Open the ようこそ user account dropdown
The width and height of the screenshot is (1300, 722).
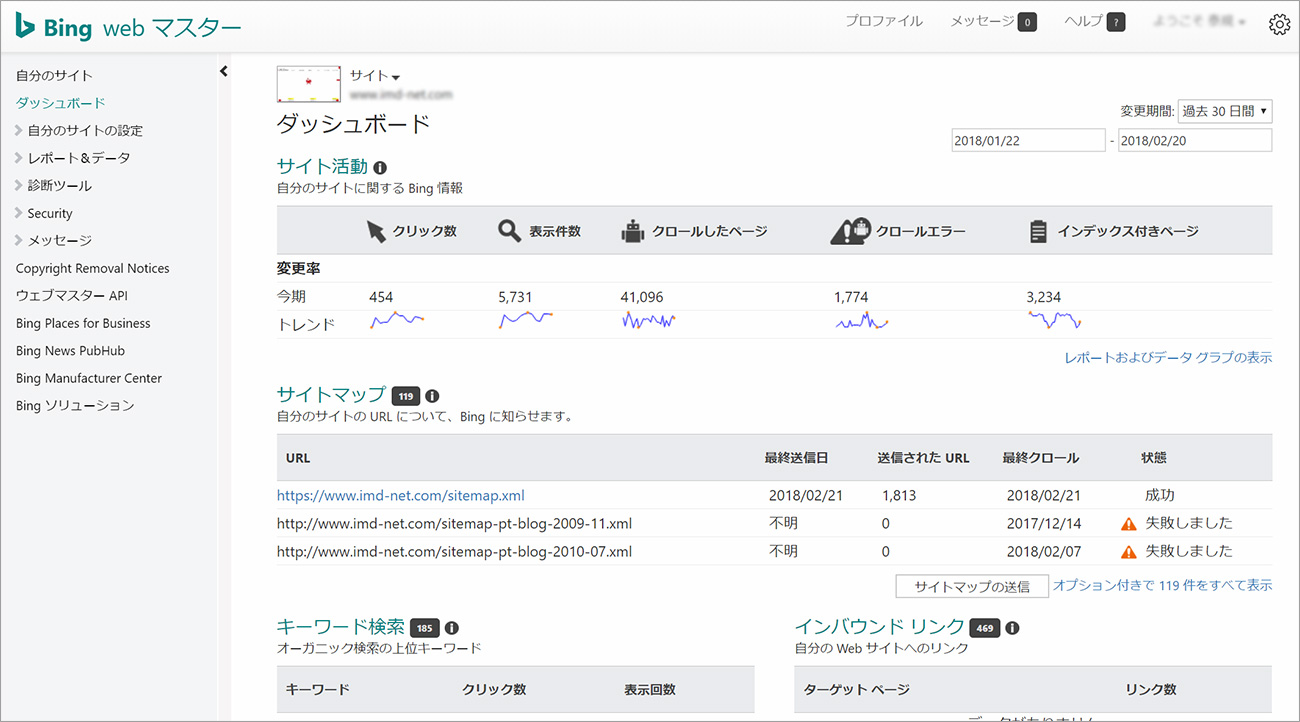pos(1200,21)
